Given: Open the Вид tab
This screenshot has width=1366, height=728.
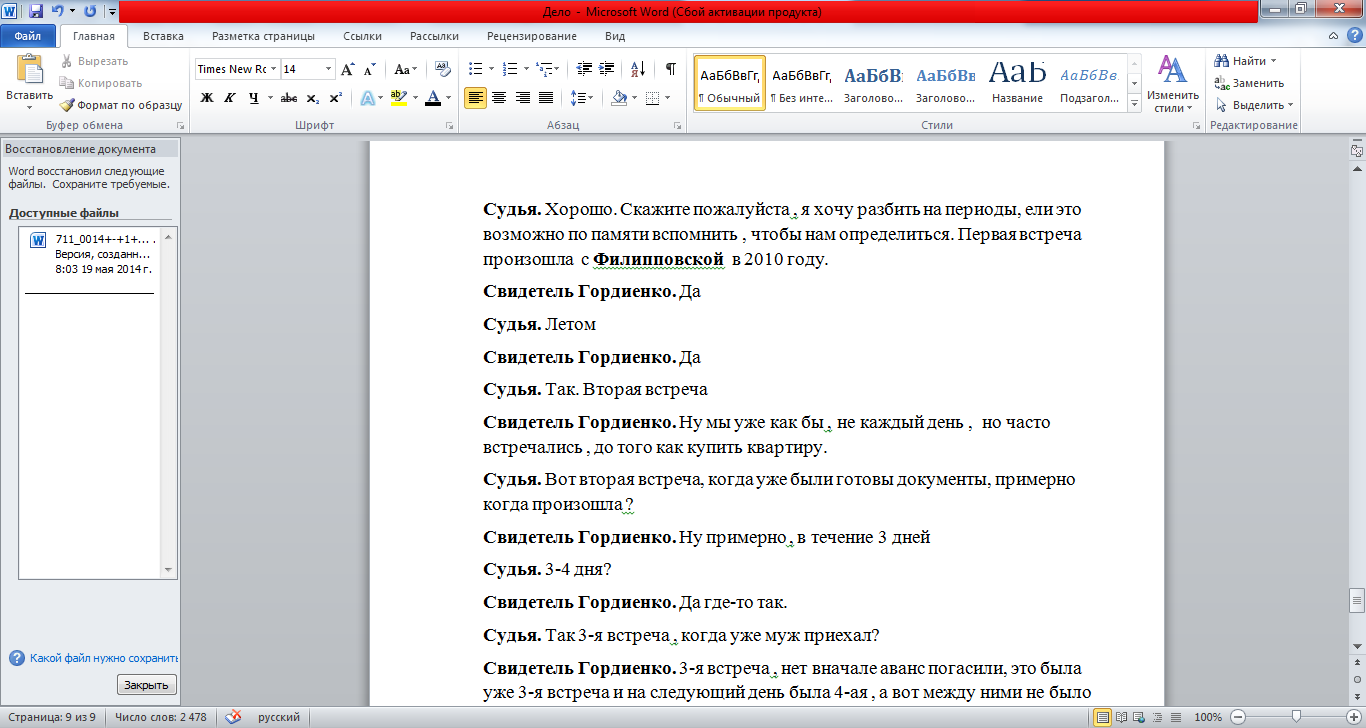Looking at the screenshot, I should click(615, 36).
